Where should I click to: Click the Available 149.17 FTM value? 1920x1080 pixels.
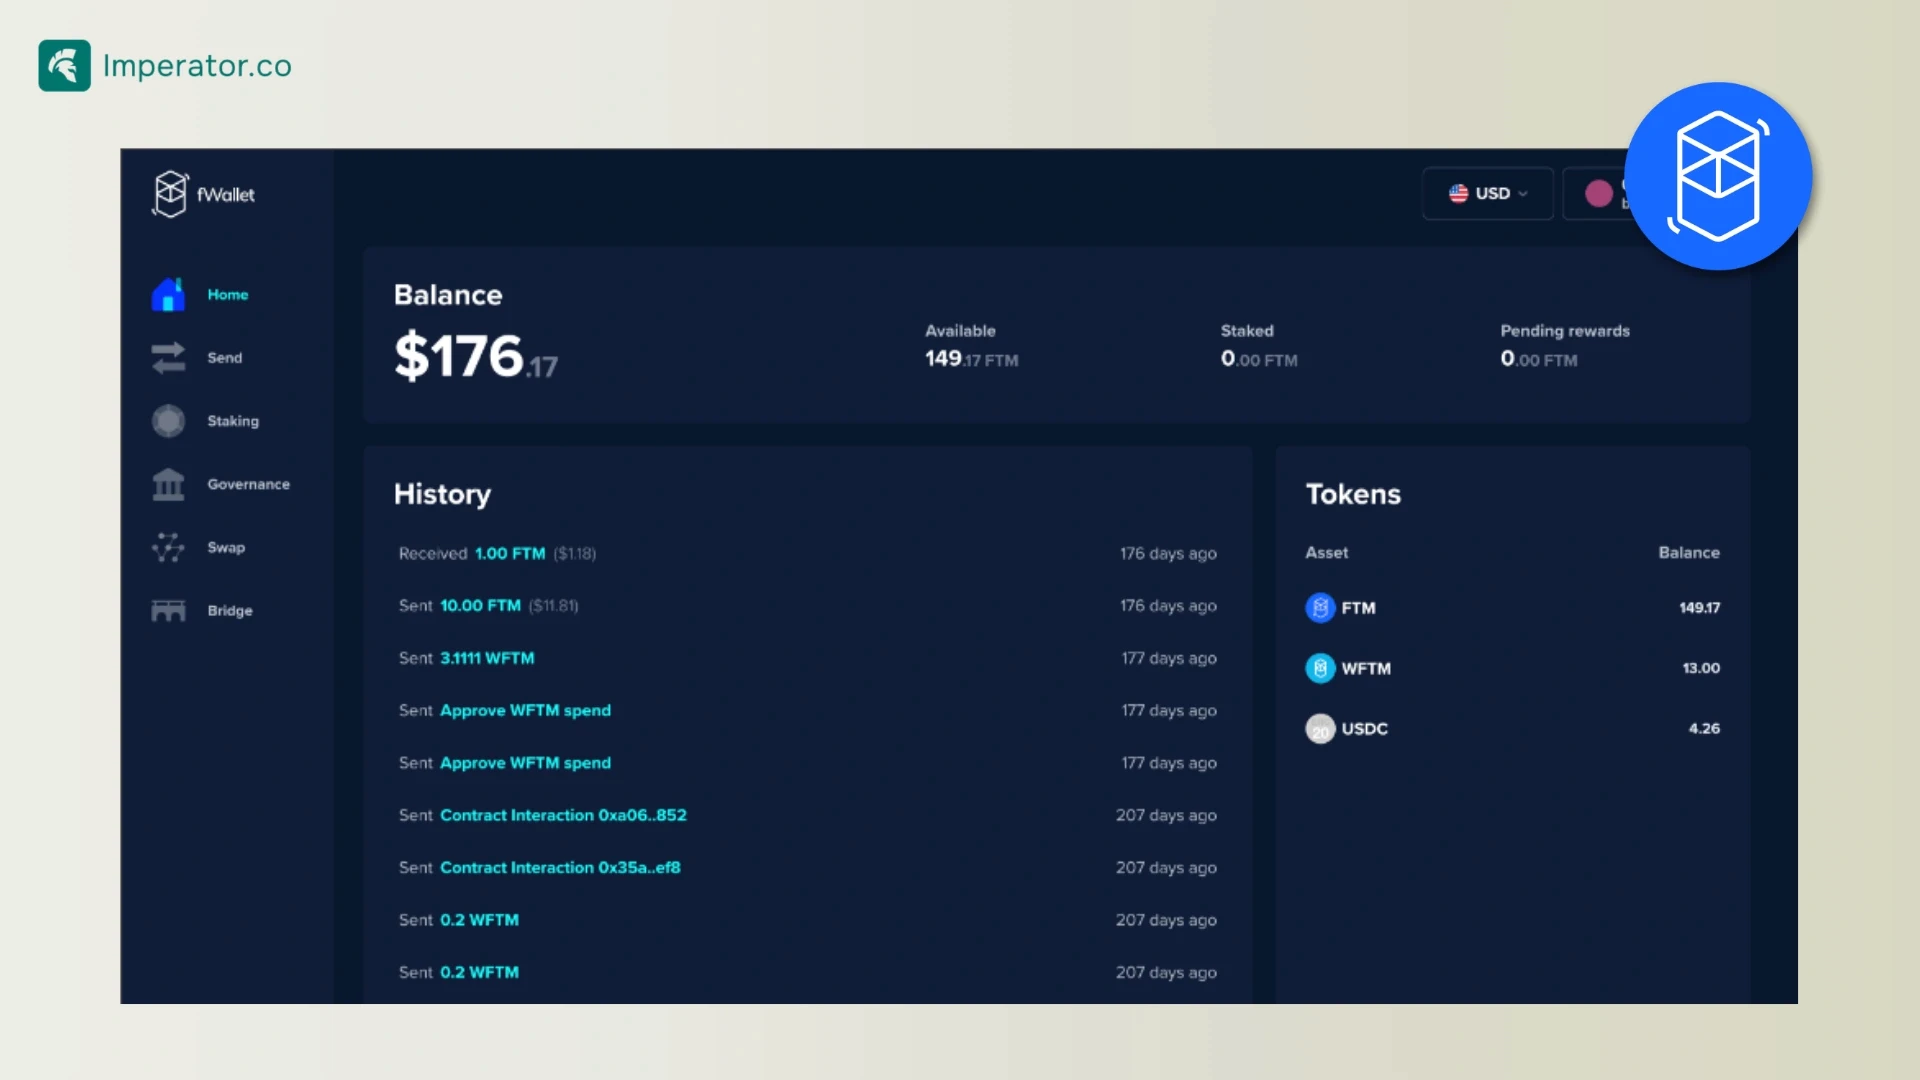click(x=971, y=359)
